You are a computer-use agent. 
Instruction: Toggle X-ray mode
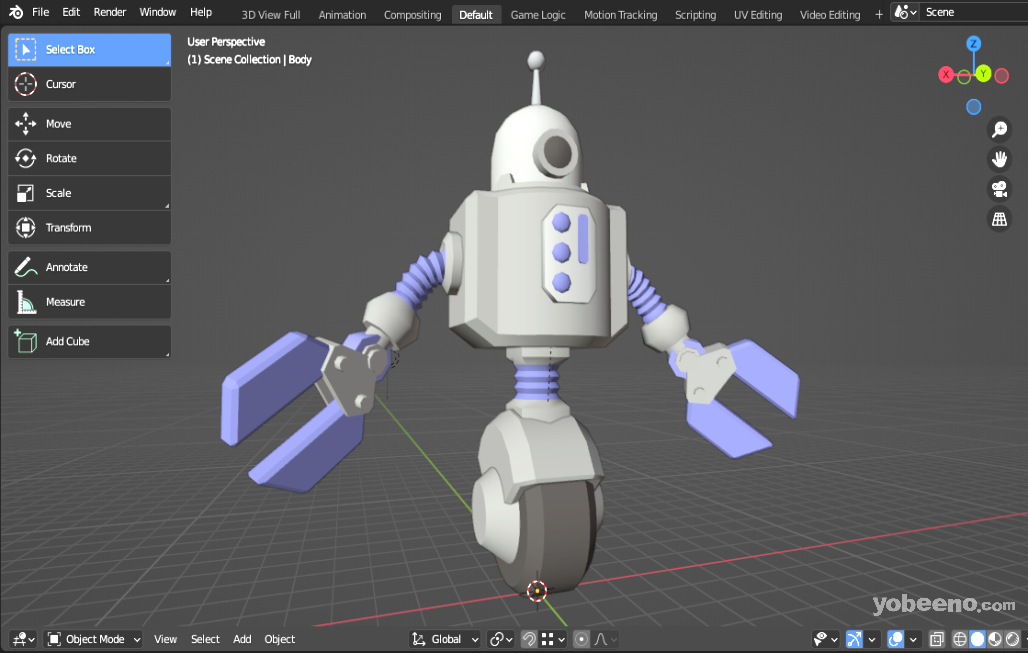(937, 639)
